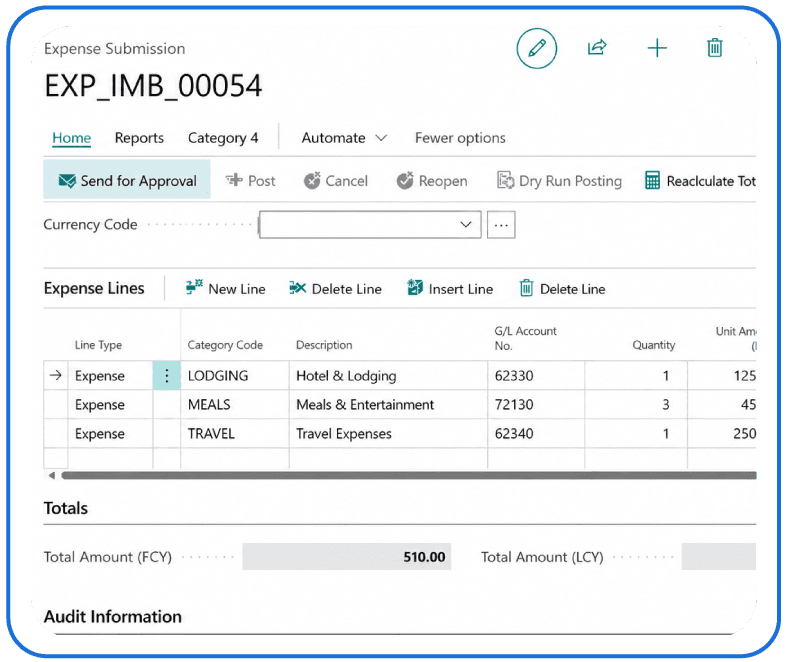Click the MEALS category code cell

point(235,404)
